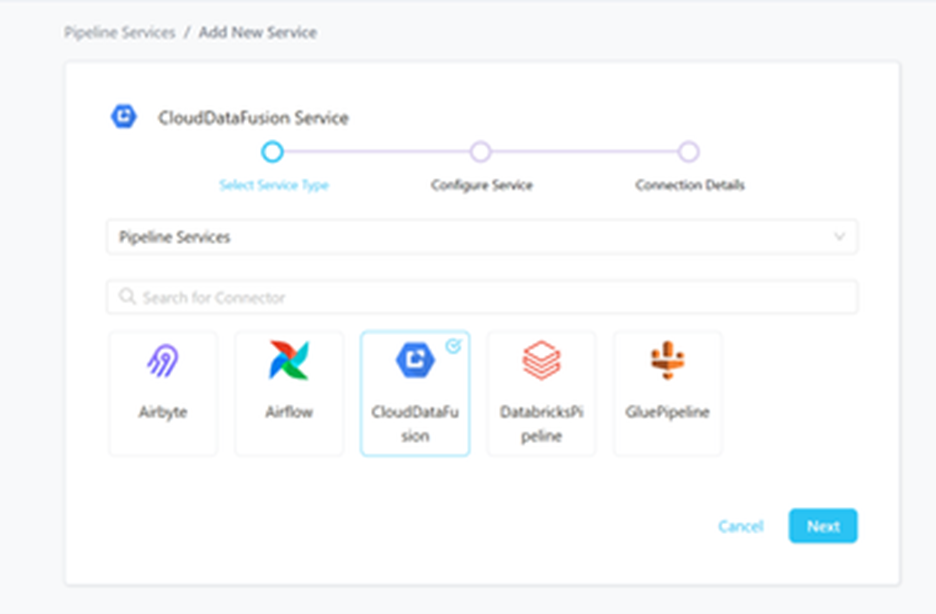The width and height of the screenshot is (936, 614).
Task: Click the magnifier icon in the search box
Action: click(x=127, y=297)
